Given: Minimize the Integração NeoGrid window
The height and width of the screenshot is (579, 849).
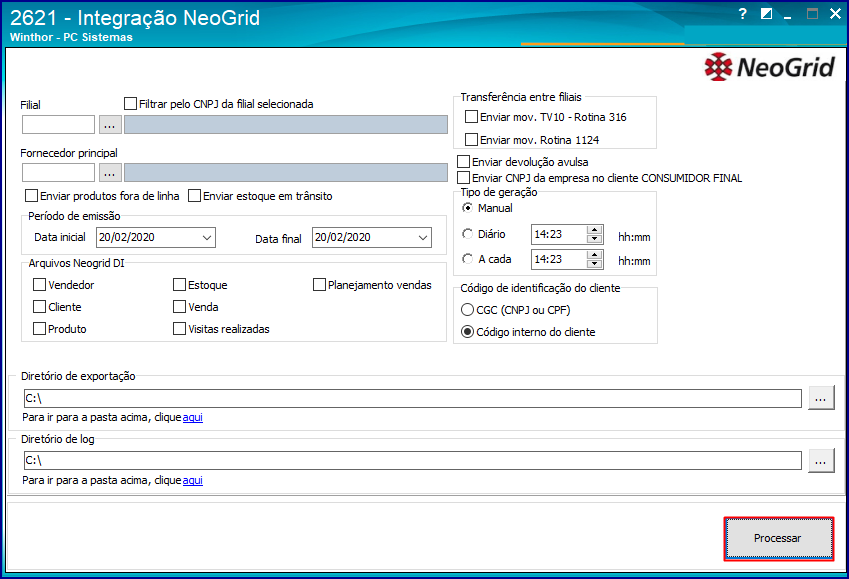Looking at the screenshot, I should point(788,15).
